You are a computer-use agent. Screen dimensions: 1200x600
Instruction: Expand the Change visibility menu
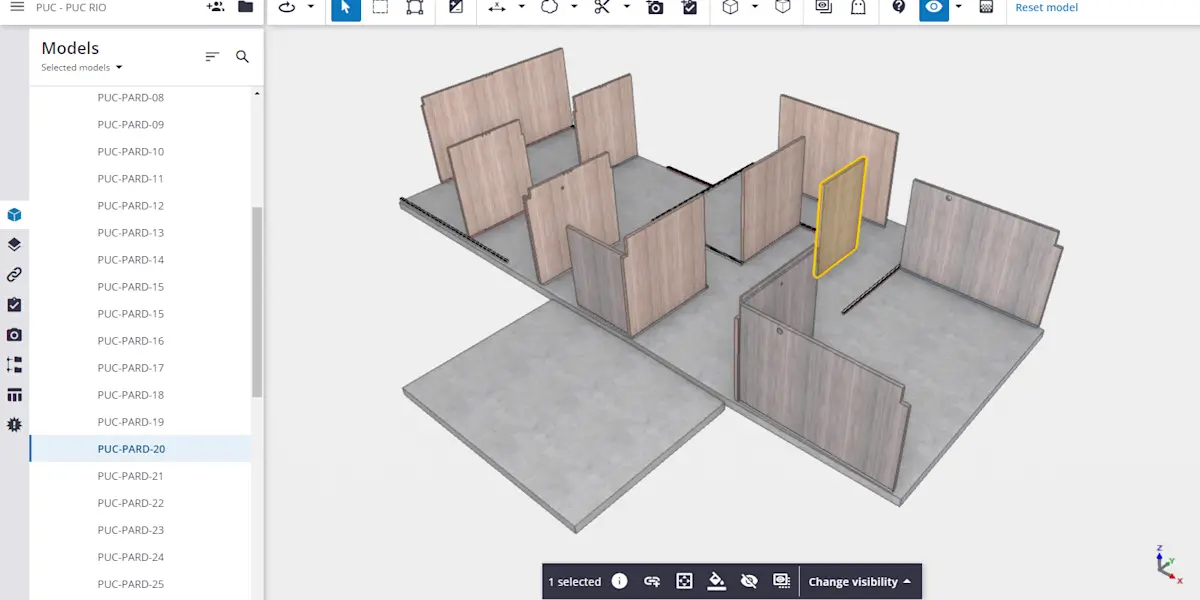(x=860, y=582)
